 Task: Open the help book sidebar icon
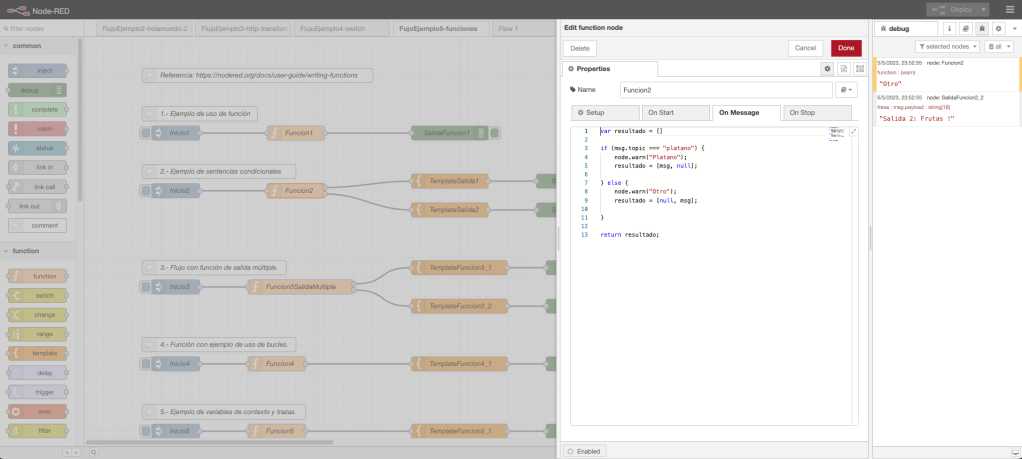pyautogui.click(x=966, y=29)
